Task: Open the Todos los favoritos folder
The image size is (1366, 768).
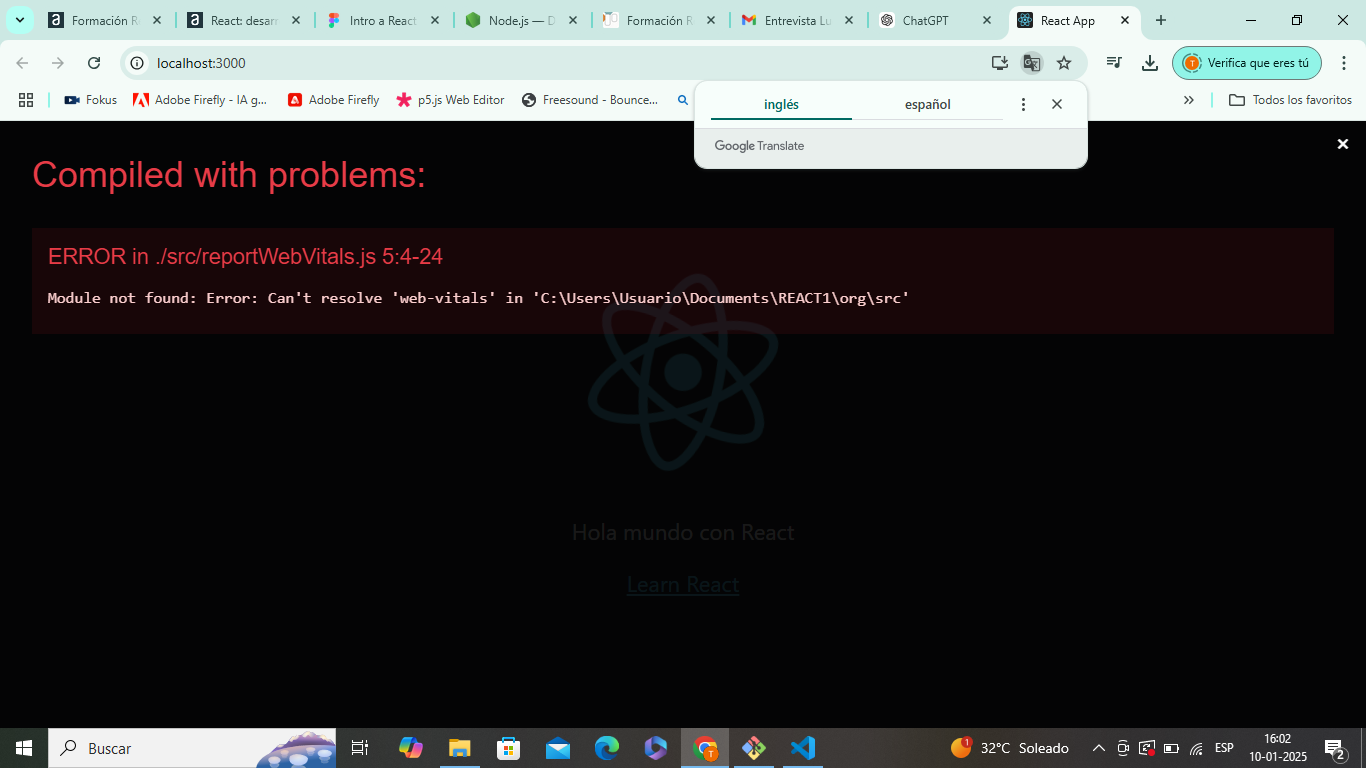Action: [x=1290, y=100]
